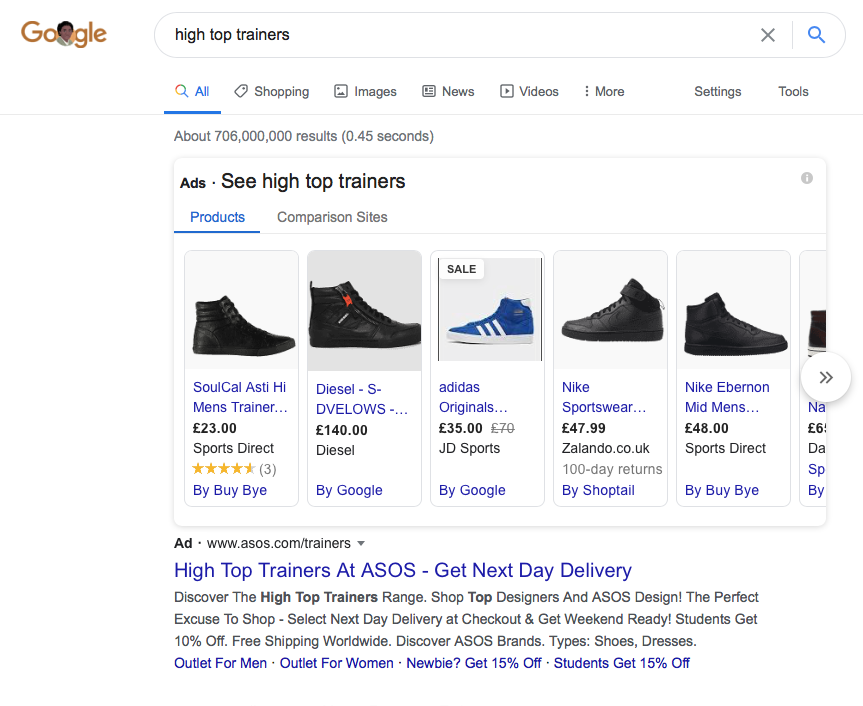Click the JD Sports seller name
Image resolution: width=863 pixels, height=706 pixels.
tap(469, 448)
